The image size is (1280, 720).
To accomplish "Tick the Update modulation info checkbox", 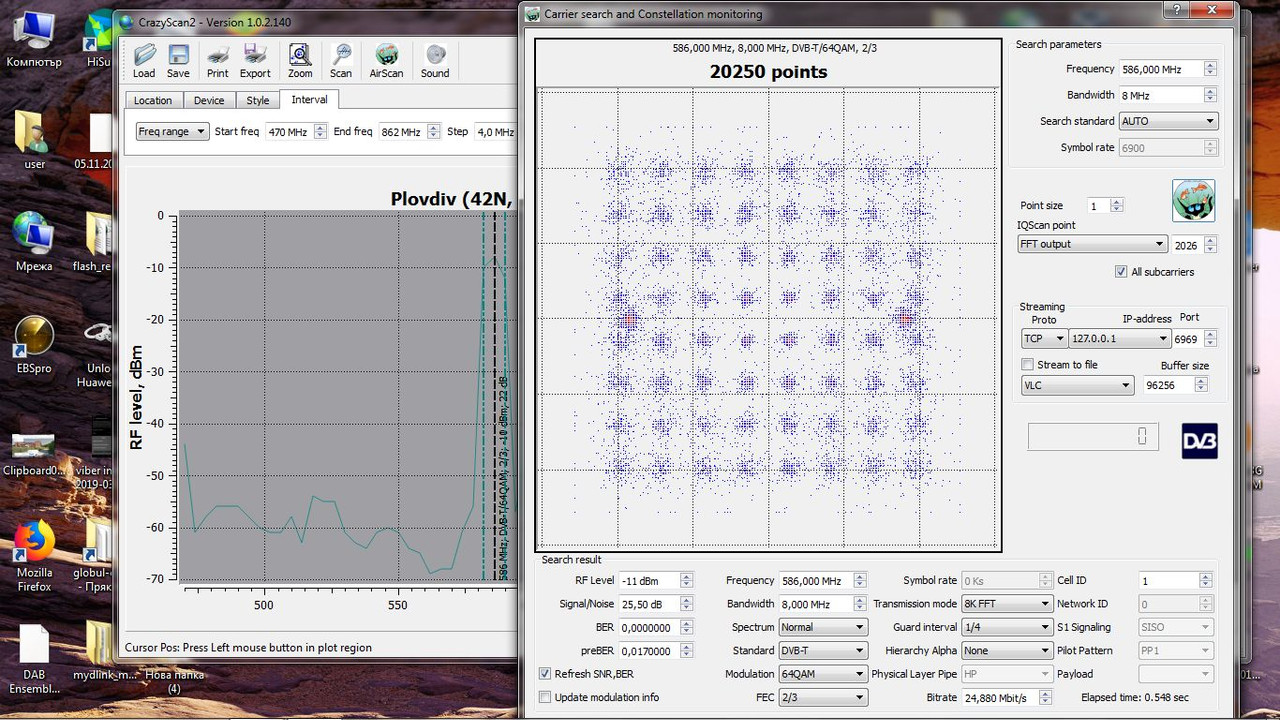I will click(x=545, y=697).
